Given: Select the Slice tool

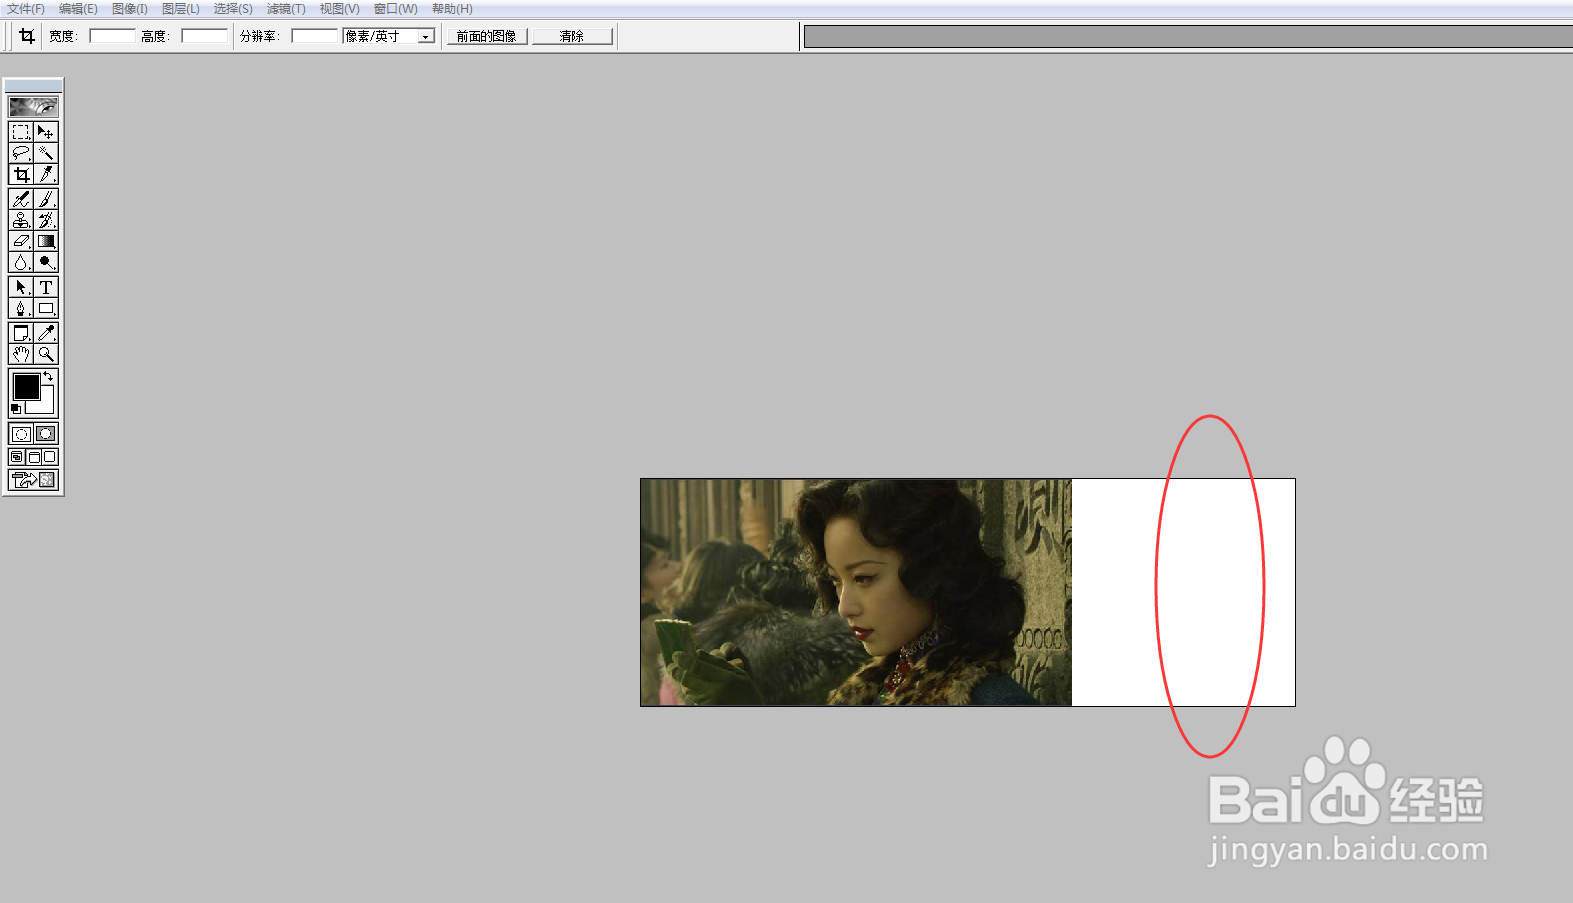Looking at the screenshot, I should tap(46, 174).
